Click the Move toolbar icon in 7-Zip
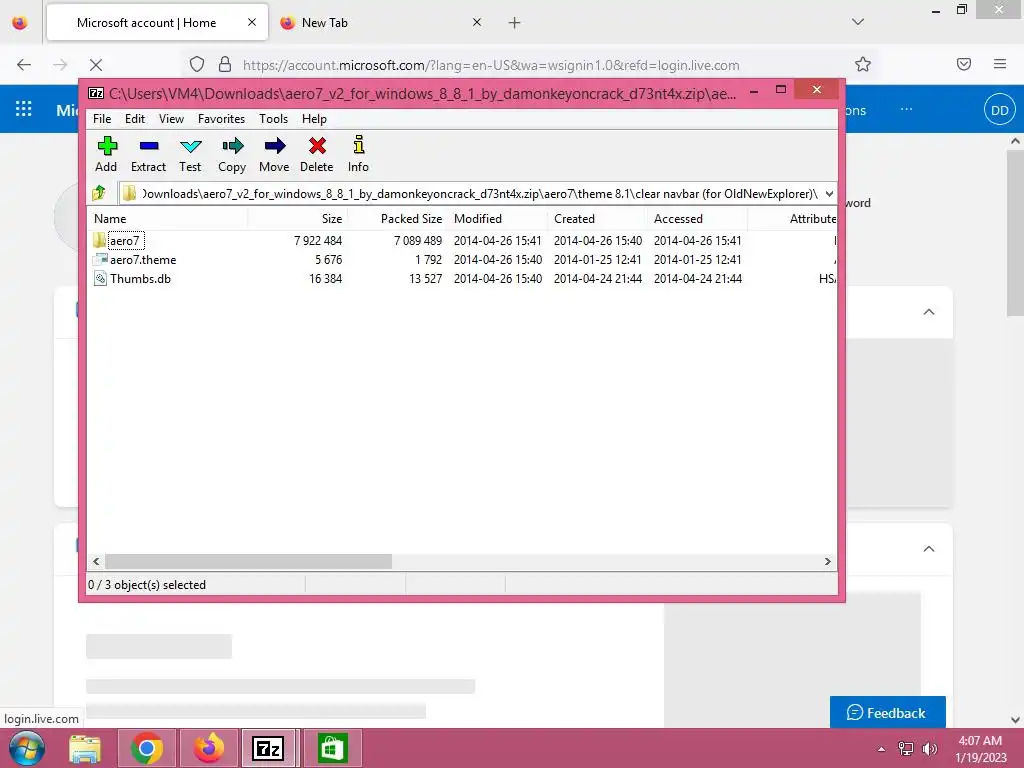 (274, 154)
